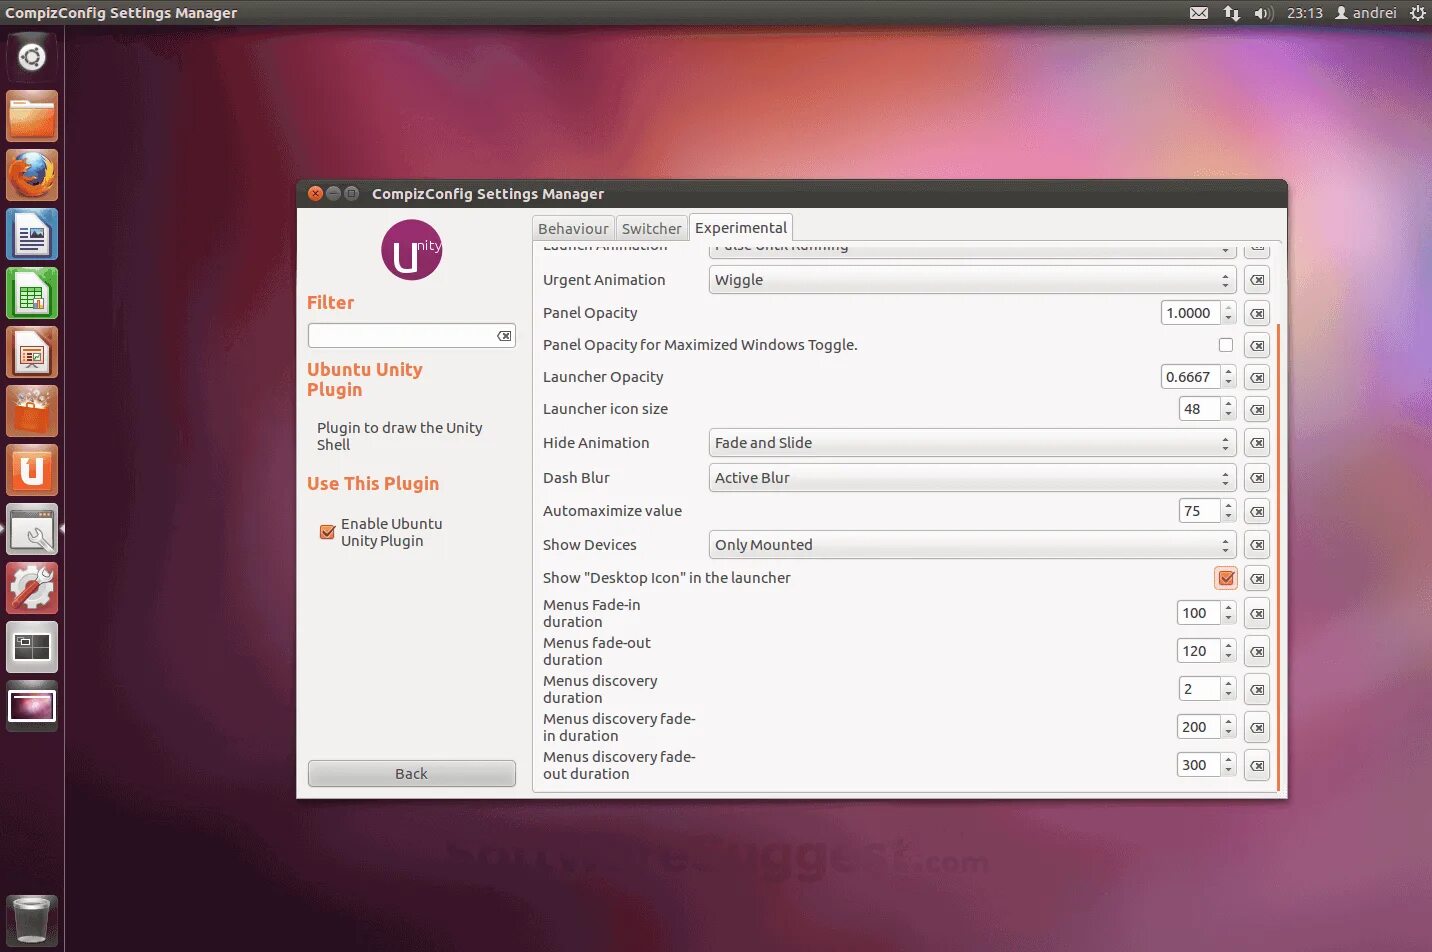Open the Dash Blur dropdown
Screen dimensions: 1432x952
[x=972, y=478]
